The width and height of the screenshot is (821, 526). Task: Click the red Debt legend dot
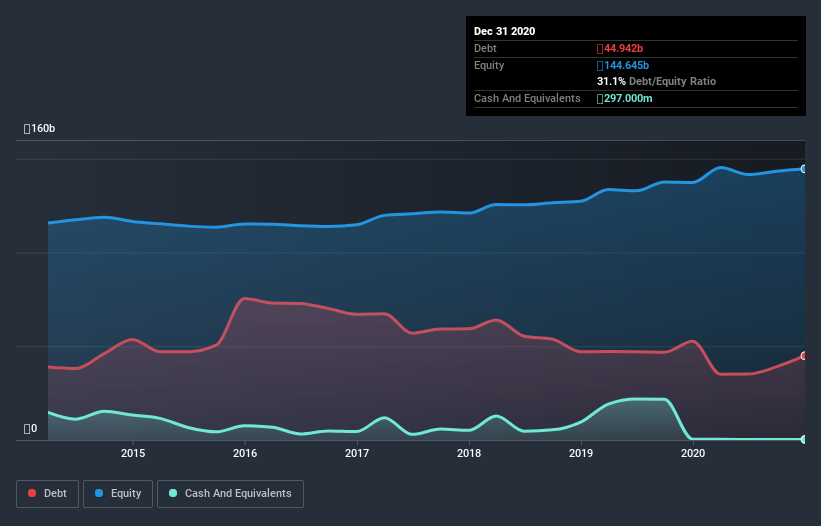tap(32, 493)
